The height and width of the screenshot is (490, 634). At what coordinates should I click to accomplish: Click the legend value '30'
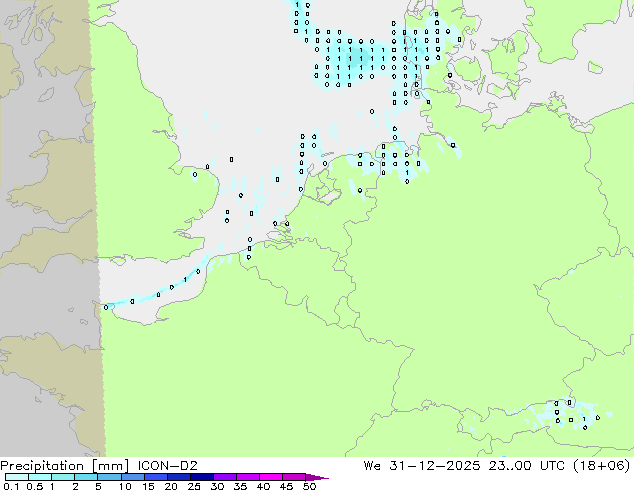[x=217, y=486]
